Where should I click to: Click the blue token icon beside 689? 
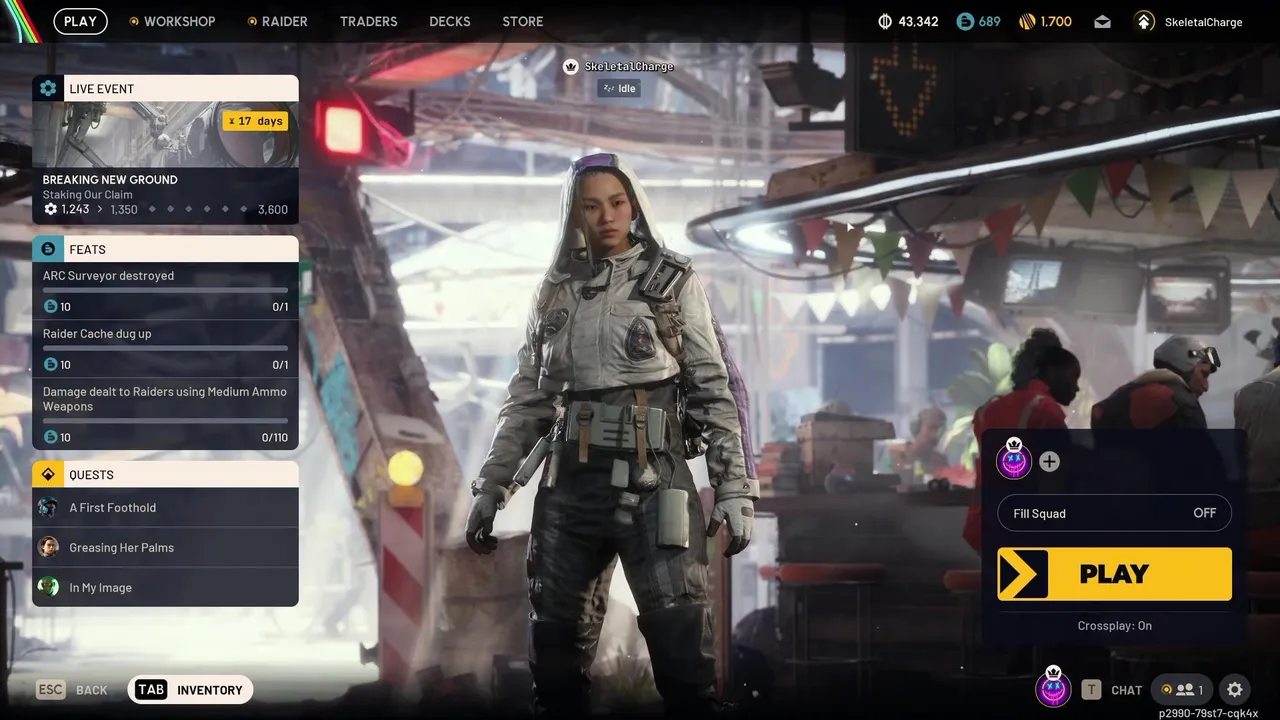(x=965, y=21)
